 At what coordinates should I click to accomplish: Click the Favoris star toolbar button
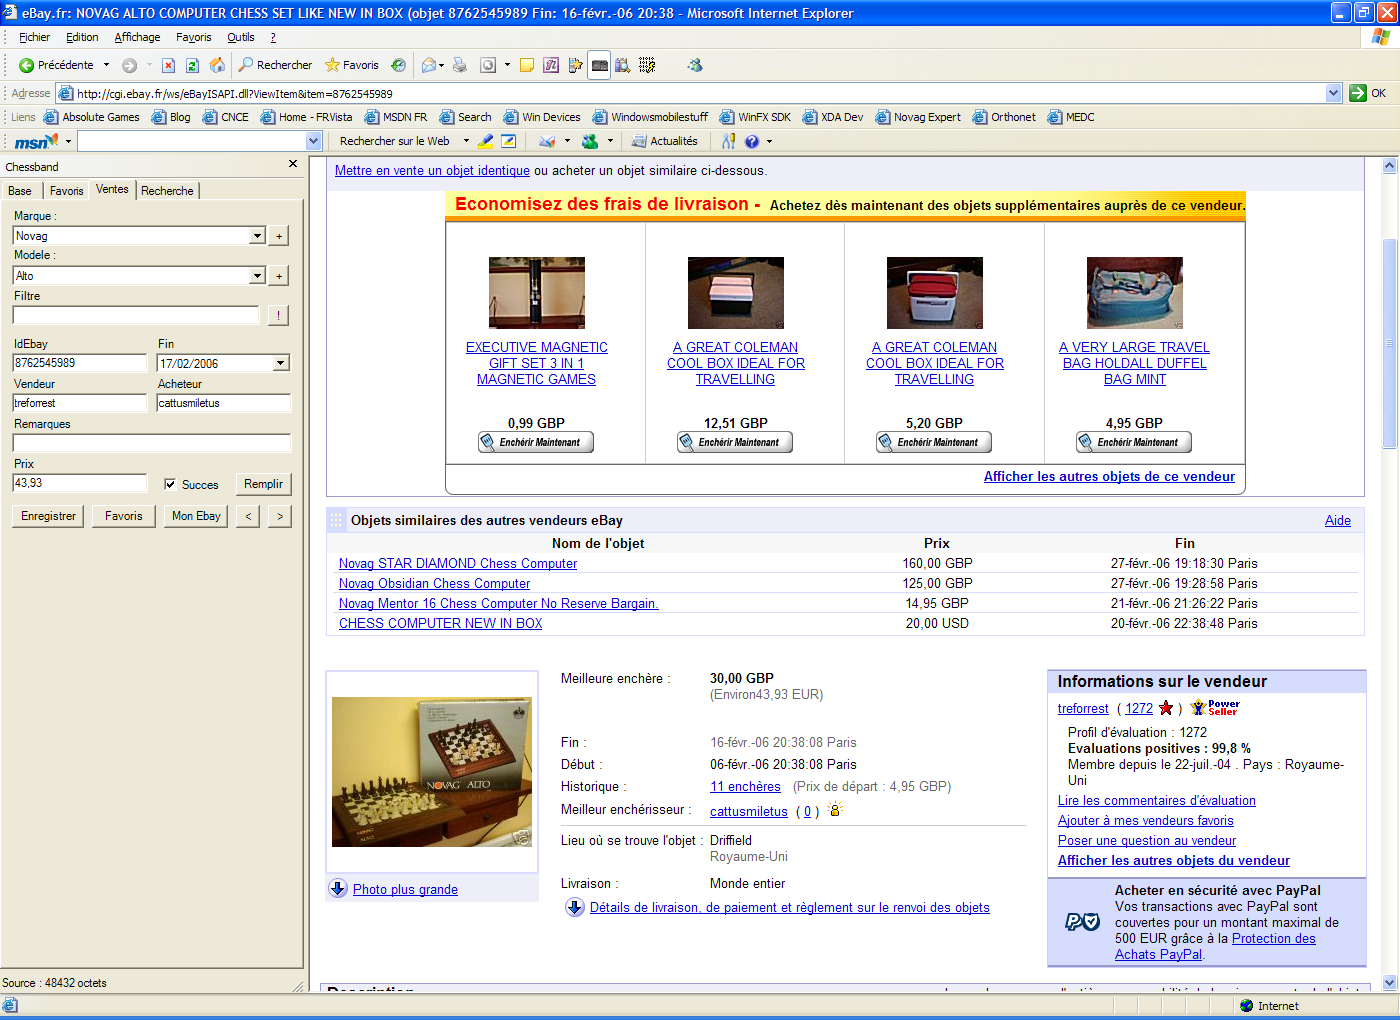pyautogui.click(x=352, y=65)
